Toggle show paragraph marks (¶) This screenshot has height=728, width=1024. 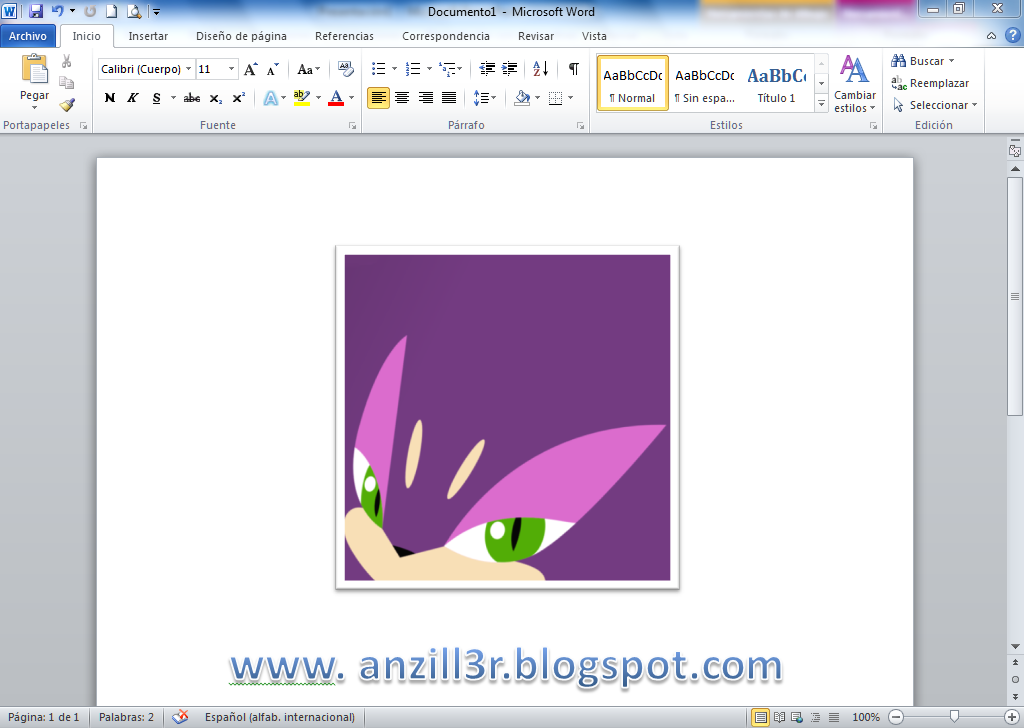click(573, 69)
